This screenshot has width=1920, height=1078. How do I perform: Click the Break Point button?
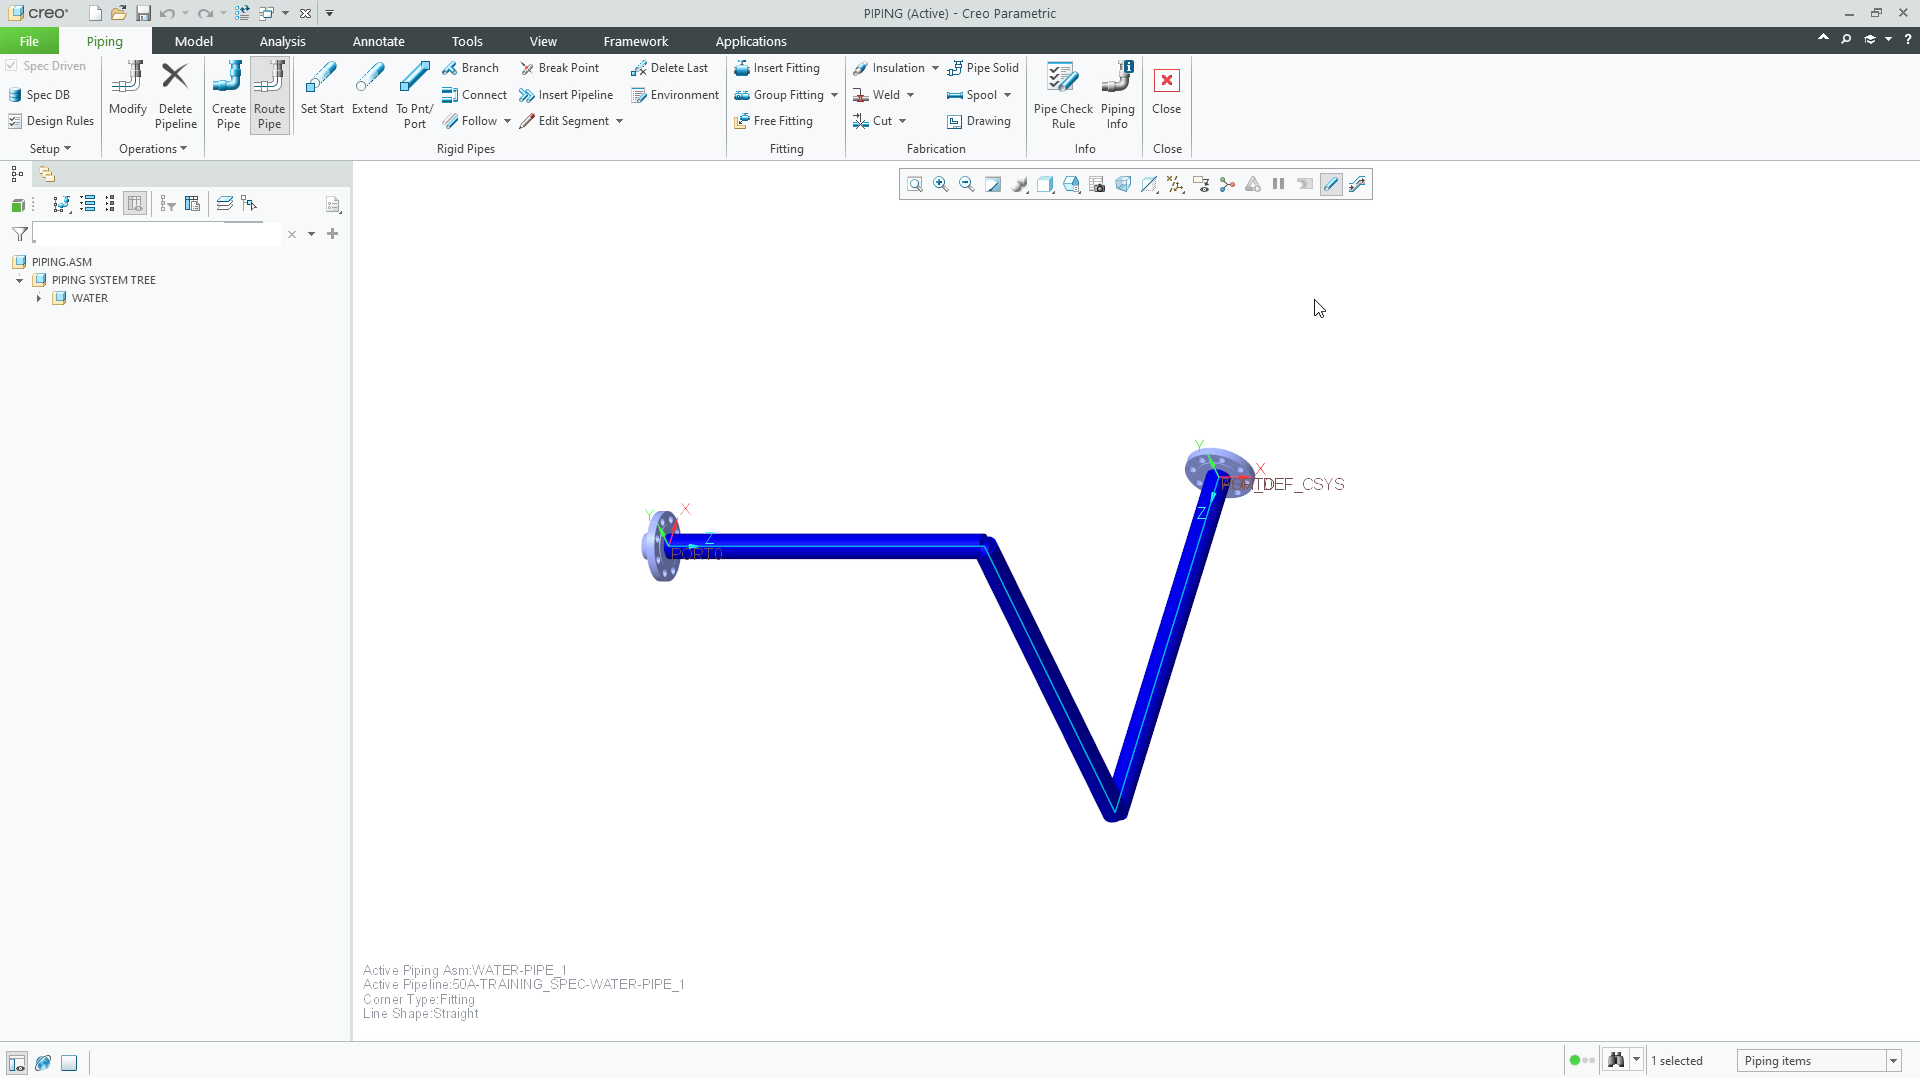[559, 68]
